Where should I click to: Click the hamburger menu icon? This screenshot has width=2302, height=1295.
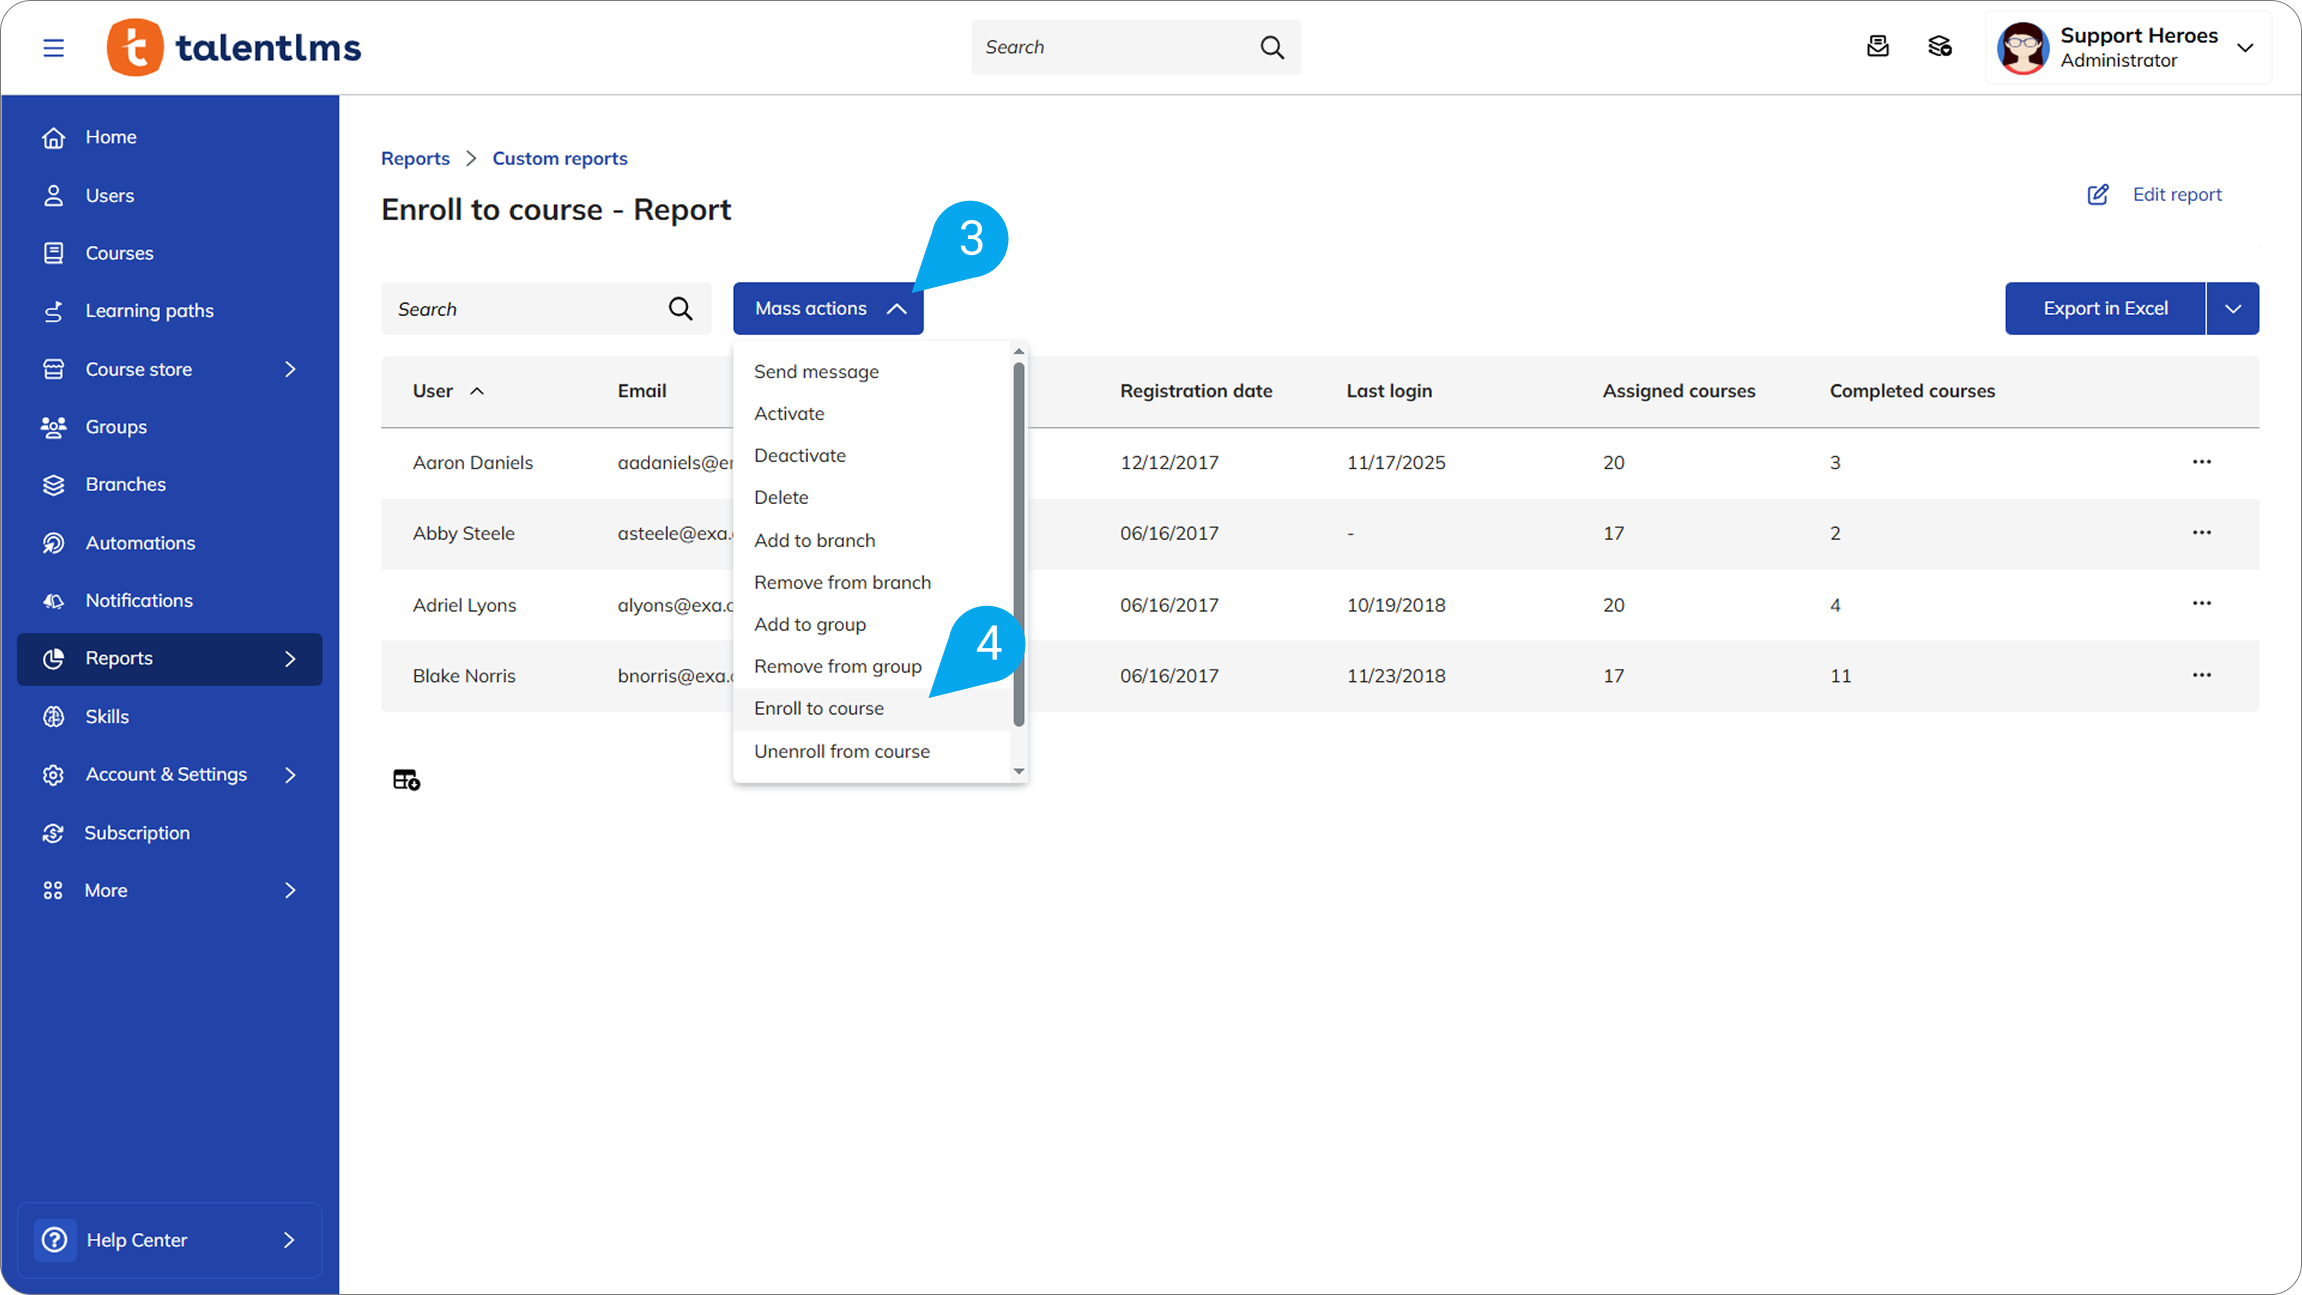[x=53, y=47]
